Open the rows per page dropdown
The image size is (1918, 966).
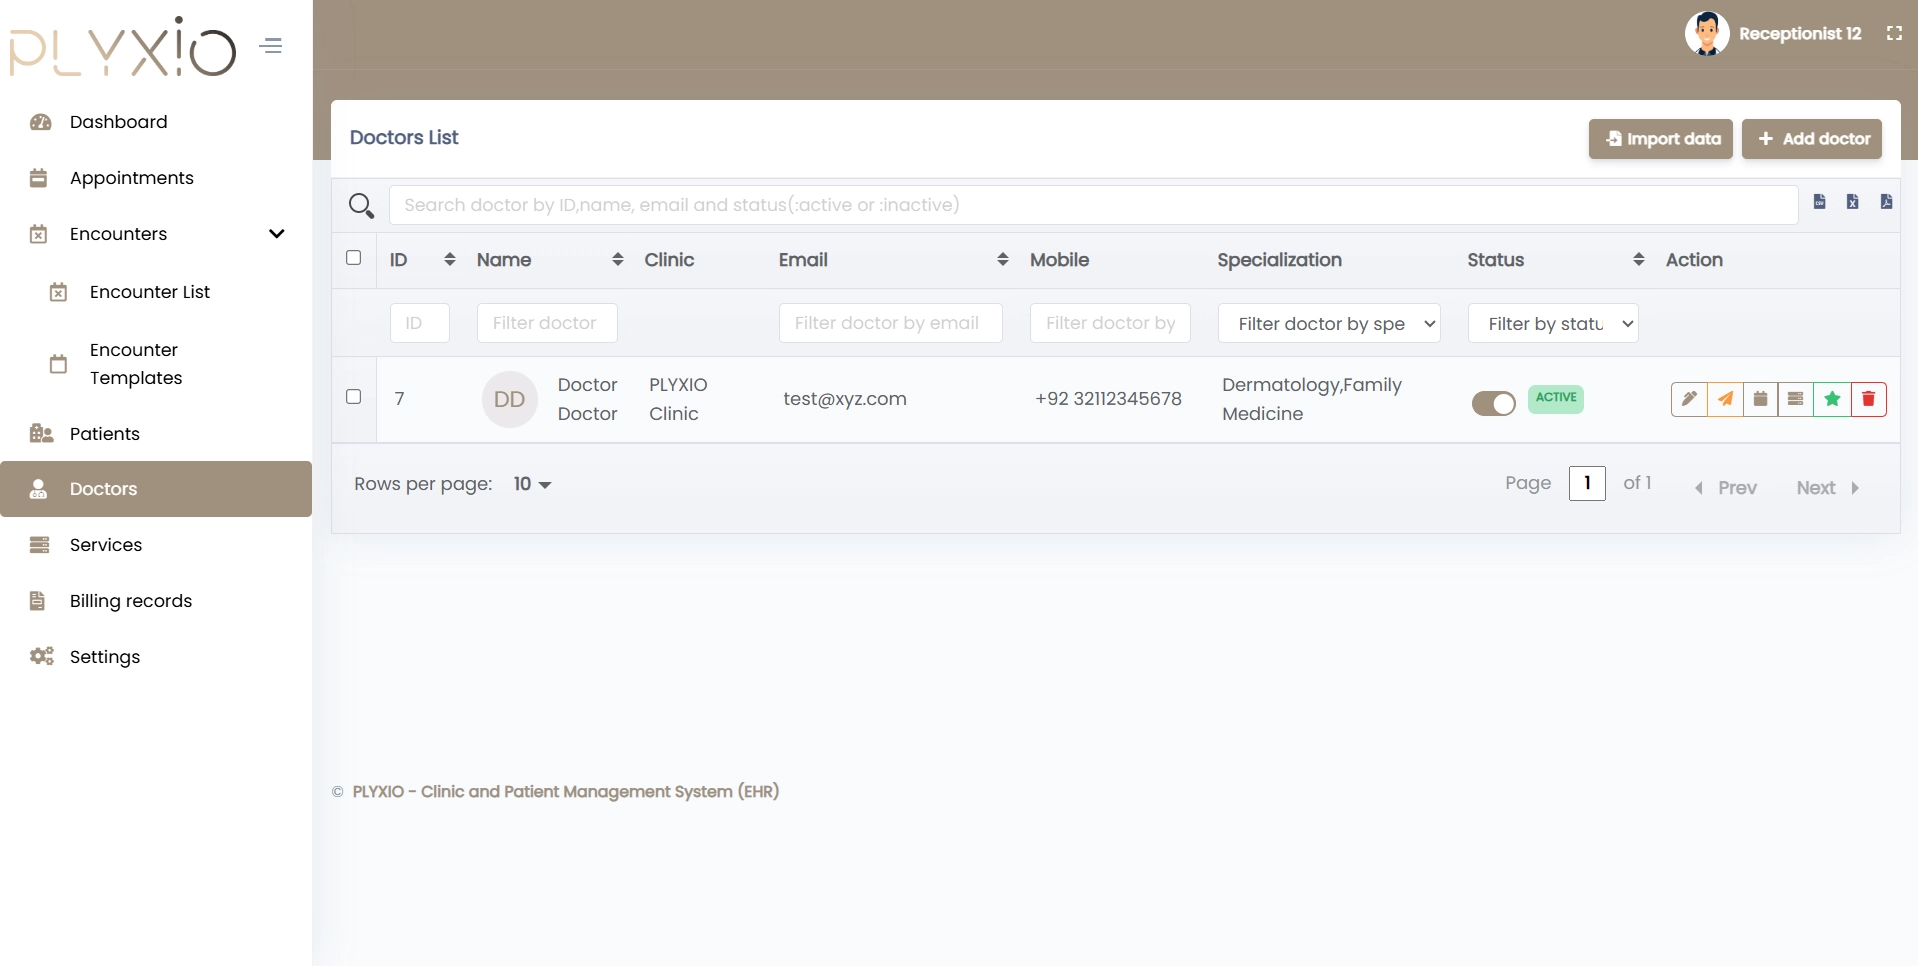[x=532, y=484]
